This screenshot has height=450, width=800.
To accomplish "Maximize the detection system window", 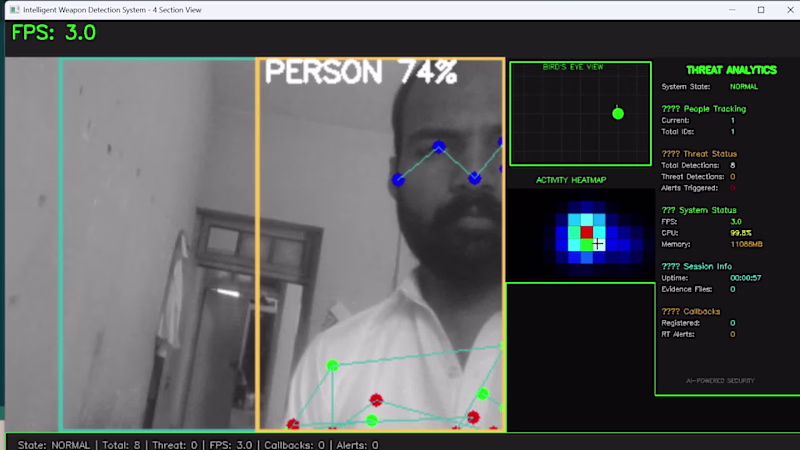I will pos(761,10).
